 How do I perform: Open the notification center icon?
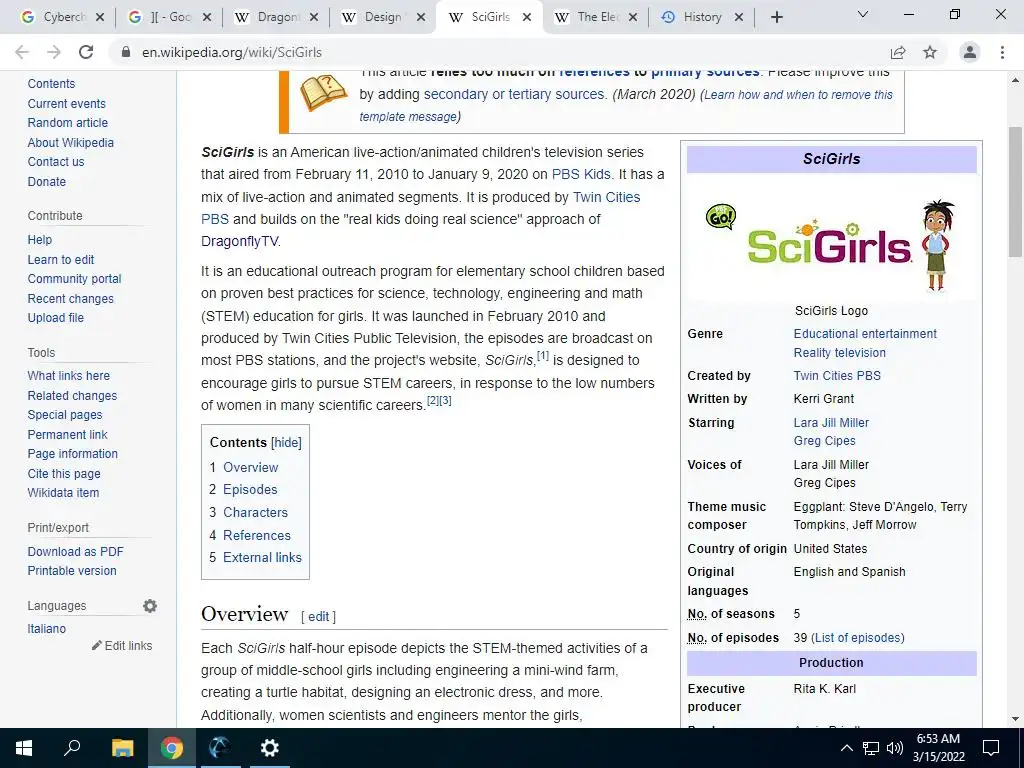tap(991, 748)
